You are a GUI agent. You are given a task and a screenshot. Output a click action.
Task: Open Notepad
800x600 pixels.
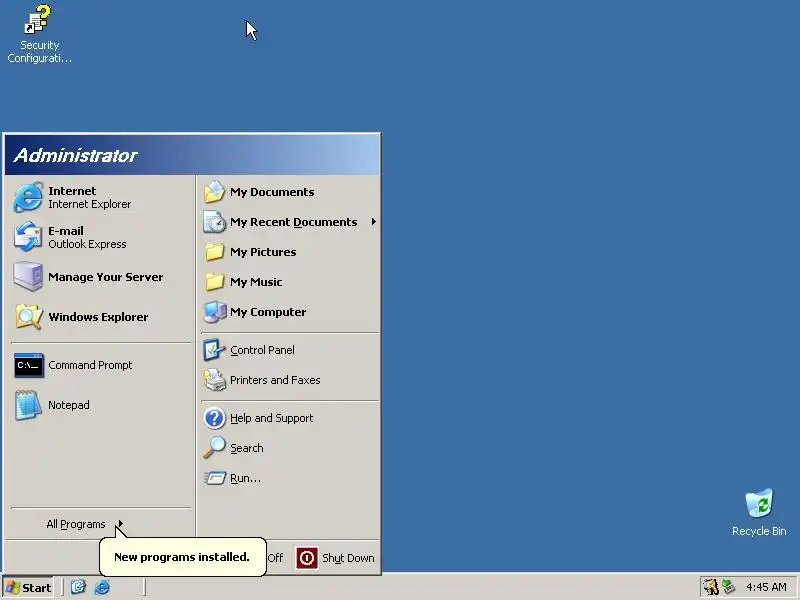coord(100,405)
